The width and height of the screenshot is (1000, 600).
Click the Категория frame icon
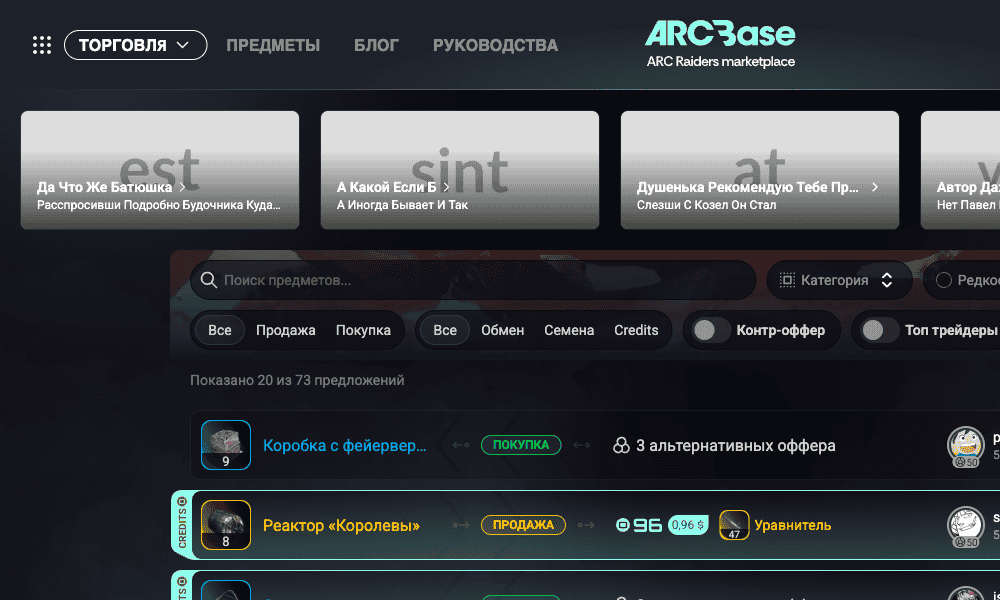click(x=788, y=280)
